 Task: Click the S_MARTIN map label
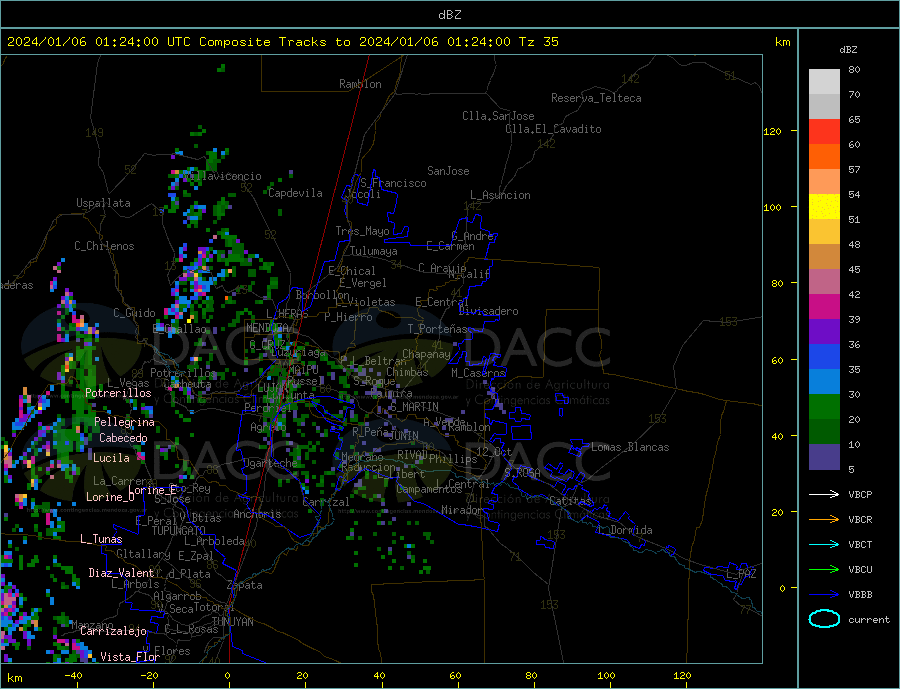click(x=414, y=407)
